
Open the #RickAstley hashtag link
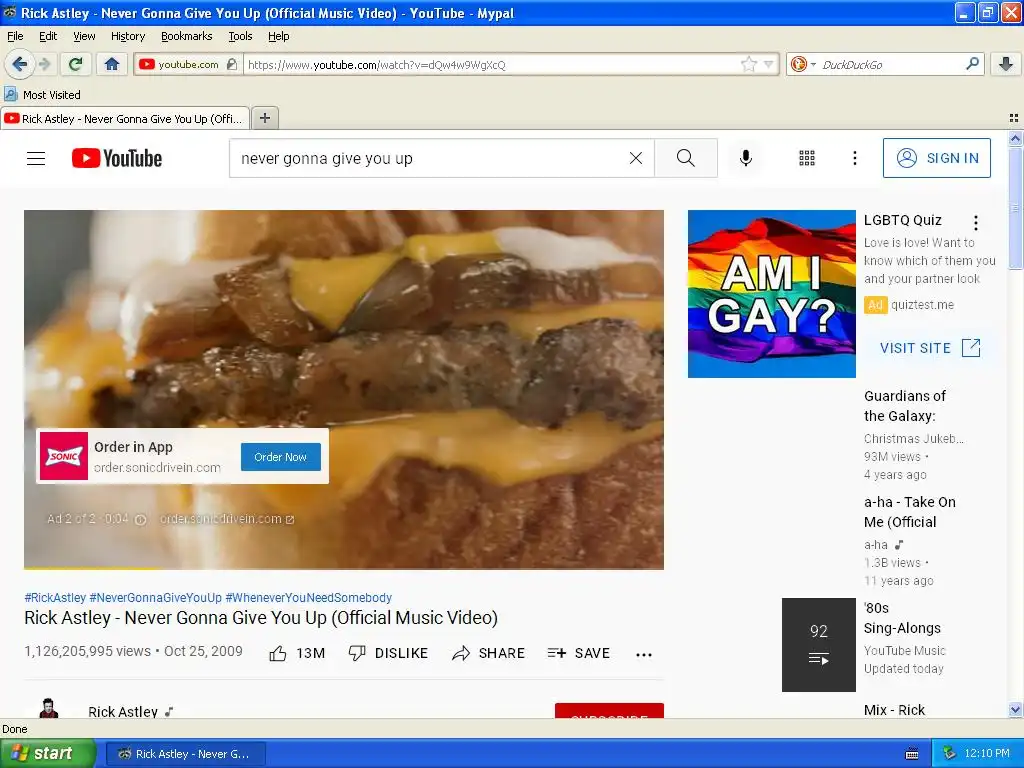tap(55, 598)
